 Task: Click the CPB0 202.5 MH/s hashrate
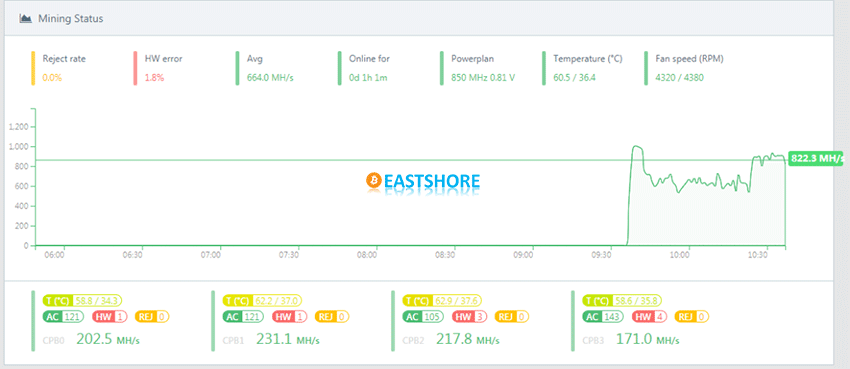(x=108, y=339)
